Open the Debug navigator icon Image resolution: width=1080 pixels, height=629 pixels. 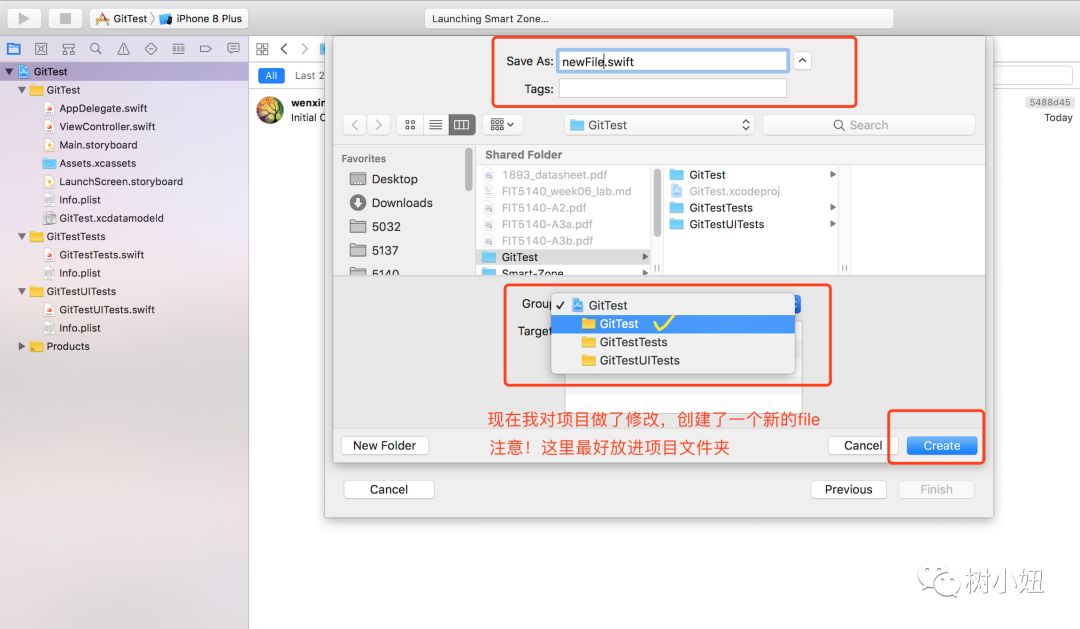point(178,49)
